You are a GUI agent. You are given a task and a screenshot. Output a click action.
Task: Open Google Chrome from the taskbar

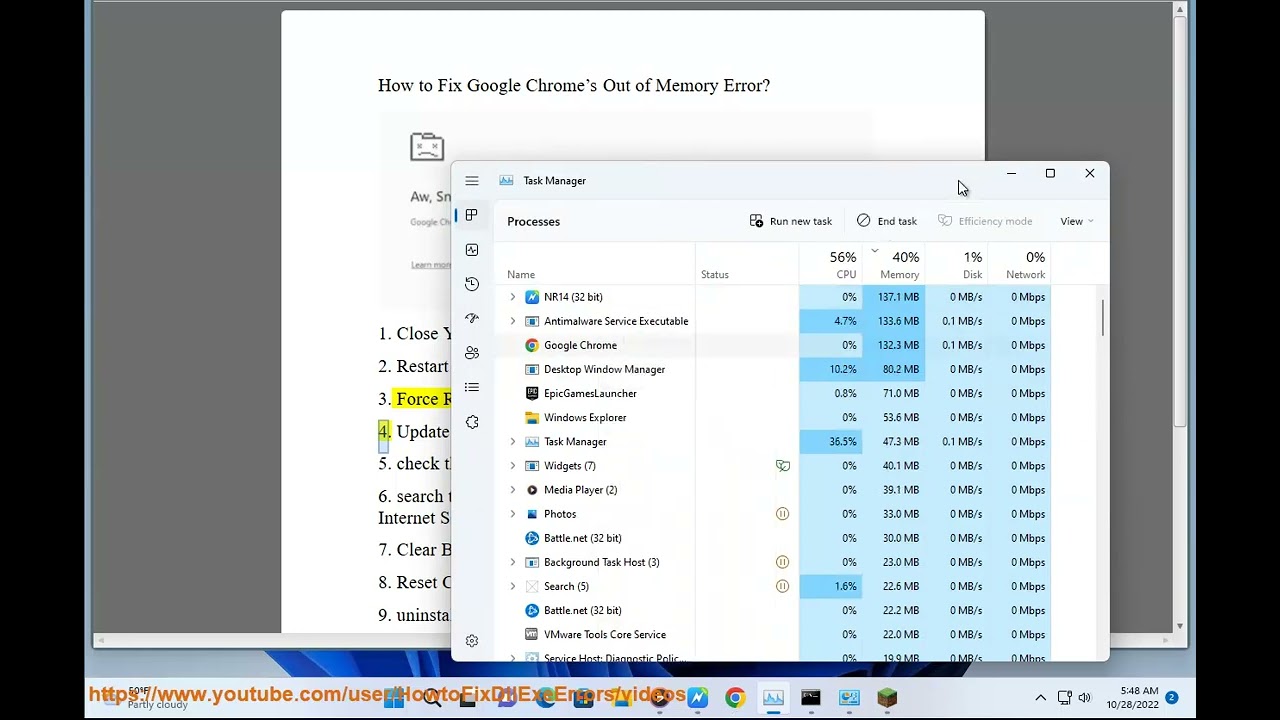coord(735,698)
